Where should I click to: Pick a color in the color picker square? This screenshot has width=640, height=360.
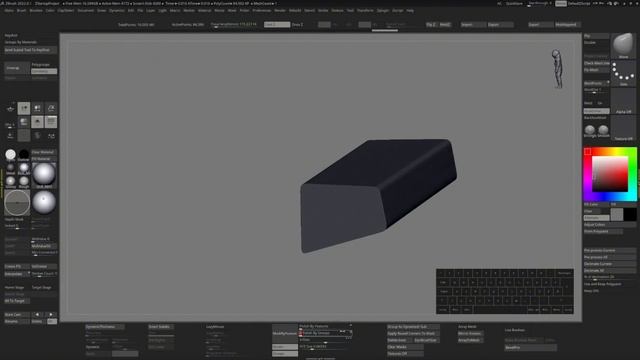pos(610,173)
